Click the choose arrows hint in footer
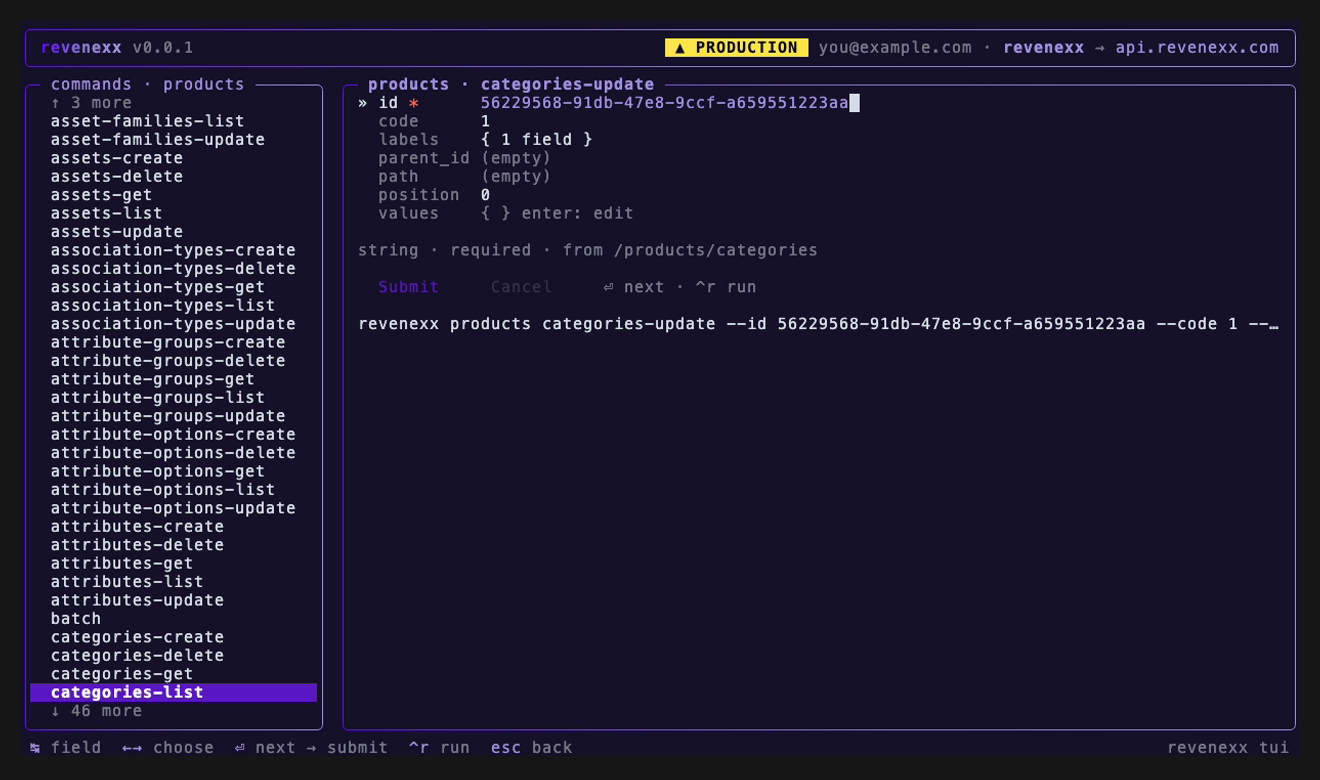This screenshot has height=780, width=1320. tap(168, 748)
